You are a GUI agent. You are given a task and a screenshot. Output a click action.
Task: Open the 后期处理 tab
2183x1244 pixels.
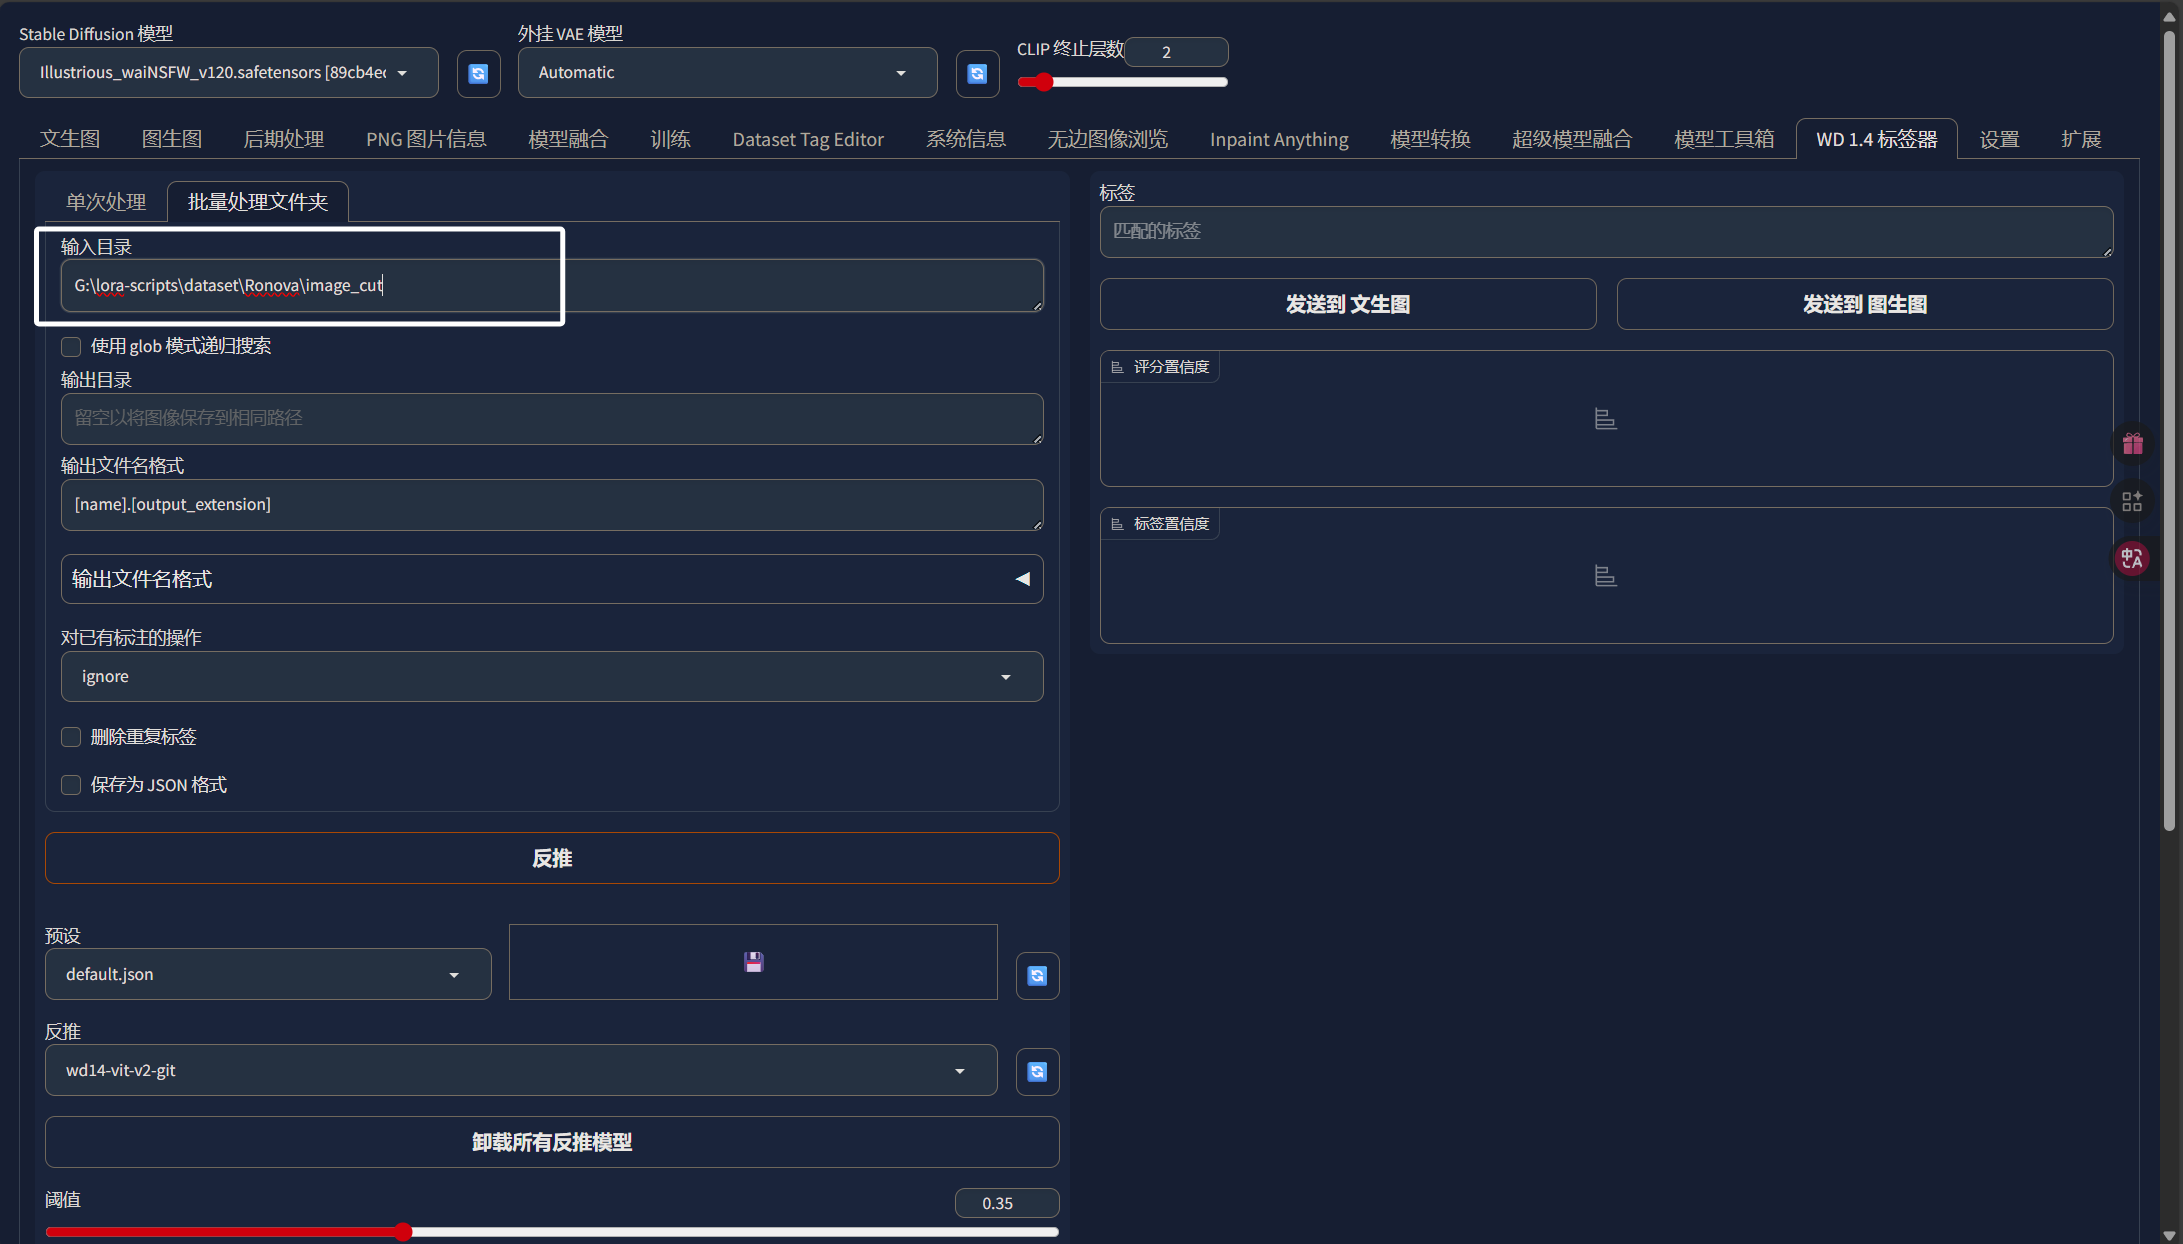(284, 139)
